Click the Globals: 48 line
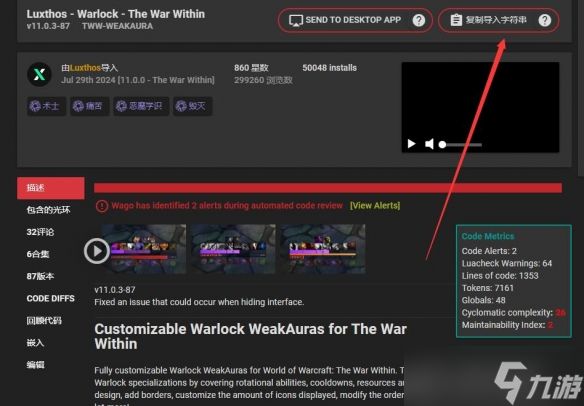Screen dimensions: 584x406 tap(483, 300)
